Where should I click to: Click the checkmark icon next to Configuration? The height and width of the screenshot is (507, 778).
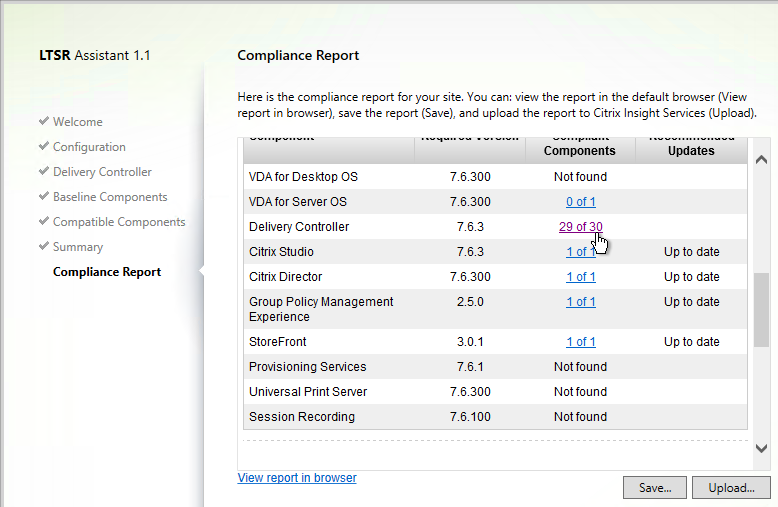44,146
